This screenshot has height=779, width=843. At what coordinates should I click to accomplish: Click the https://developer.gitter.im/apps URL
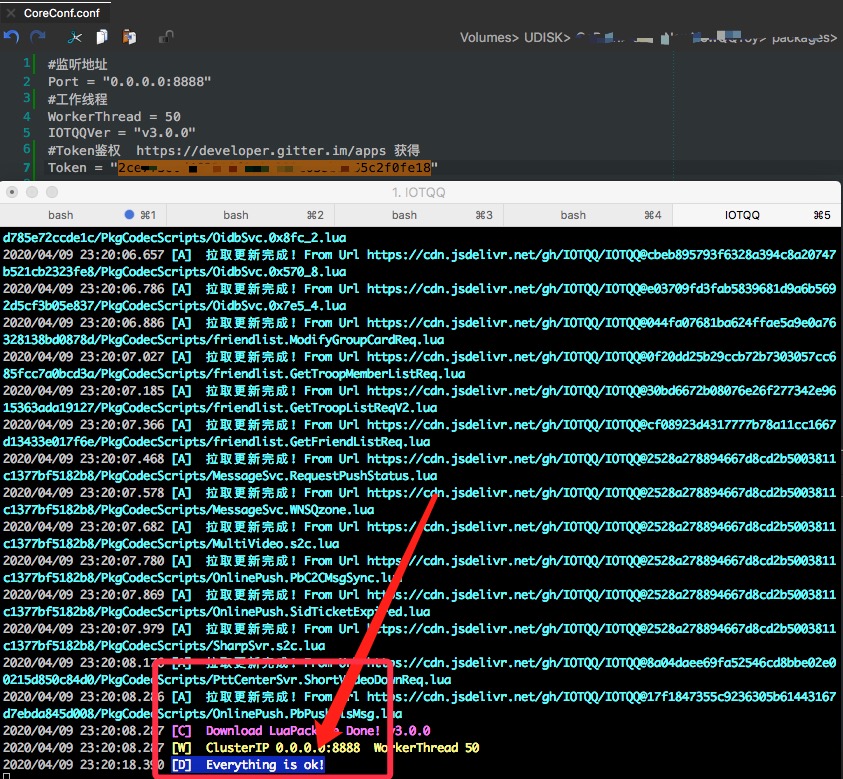pos(261,151)
